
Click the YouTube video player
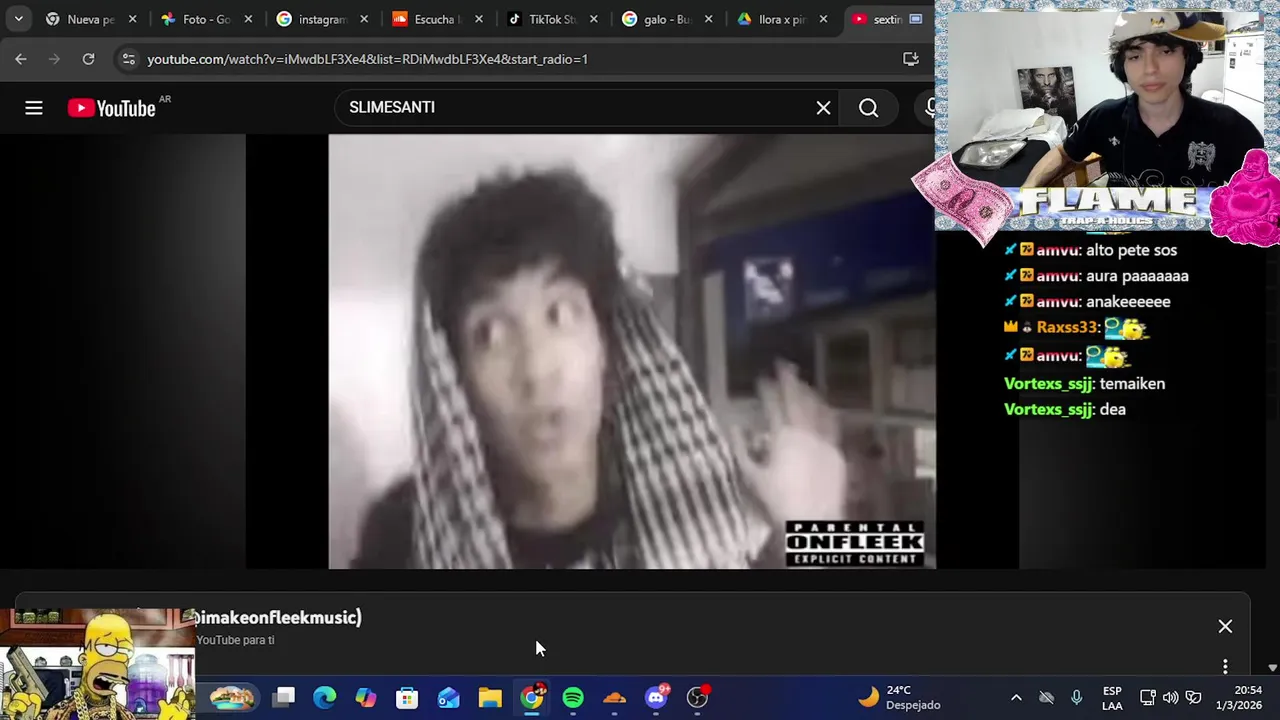pyautogui.click(x=632, y=352)
